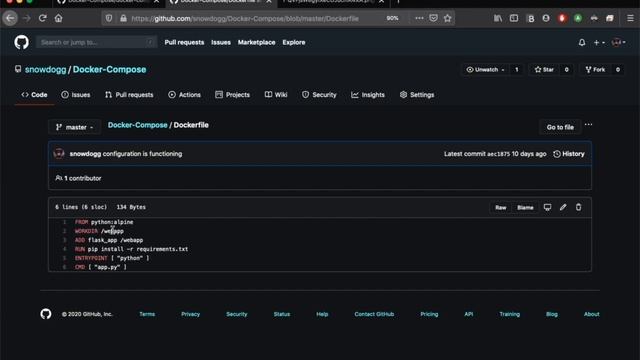This screenshot has width=640, height=360.
Task: Open the plus create-new dropdown
Action: coord(599,42)
